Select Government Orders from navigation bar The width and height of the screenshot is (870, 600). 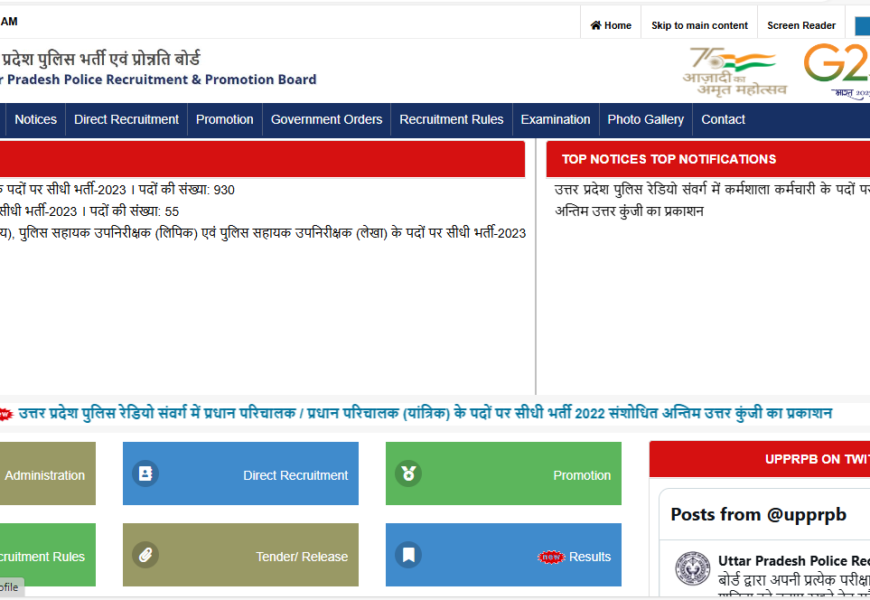coord(326,119)
